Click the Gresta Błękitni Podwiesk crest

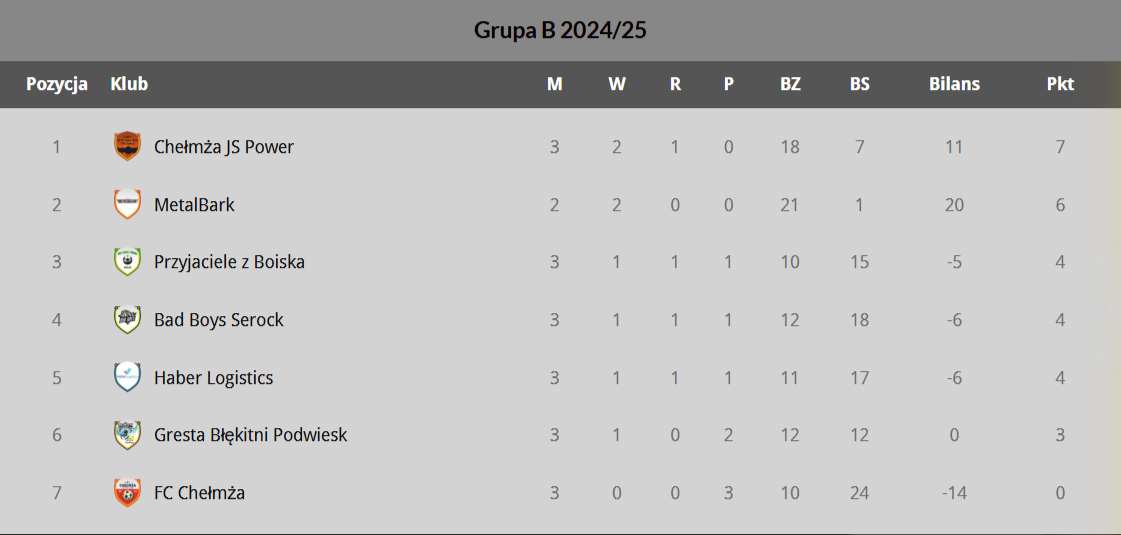[x=127, y=435]
